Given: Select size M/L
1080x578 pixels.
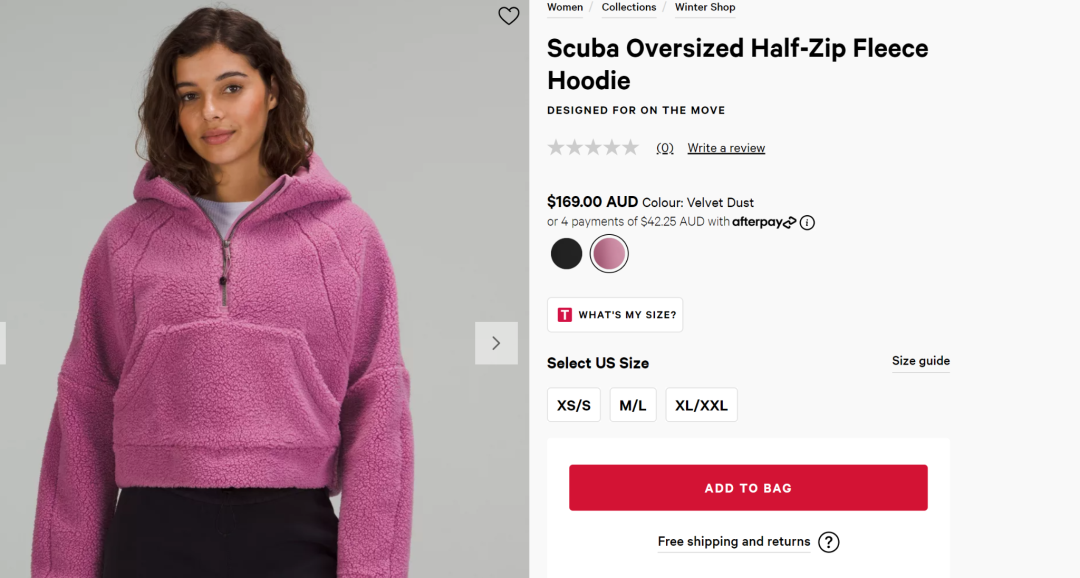Looking at the screenshot, I should tap(633, 405).
